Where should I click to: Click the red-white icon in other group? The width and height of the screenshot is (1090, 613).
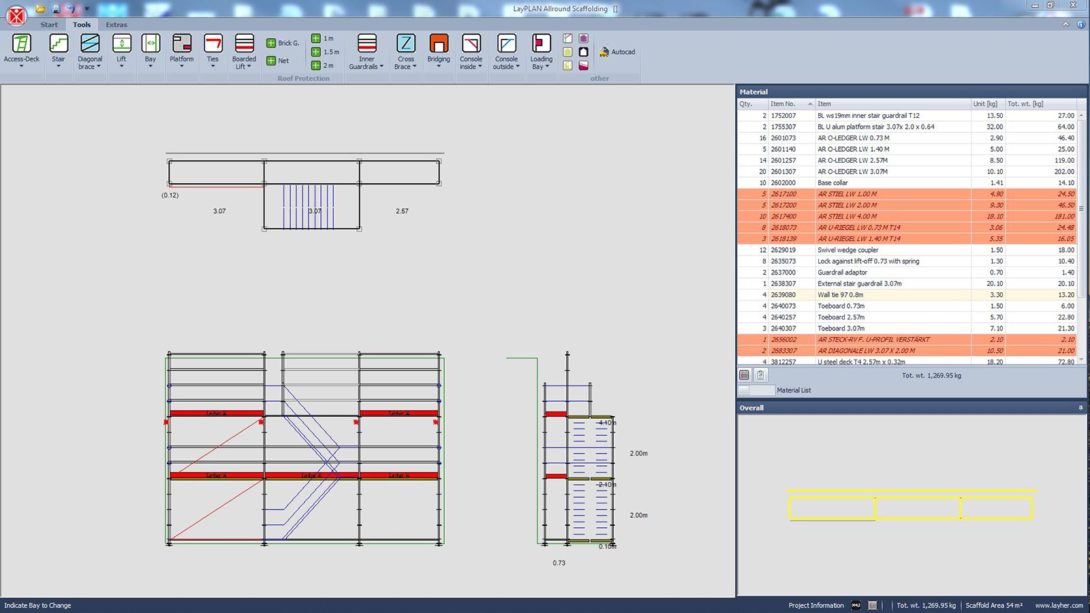583,65
